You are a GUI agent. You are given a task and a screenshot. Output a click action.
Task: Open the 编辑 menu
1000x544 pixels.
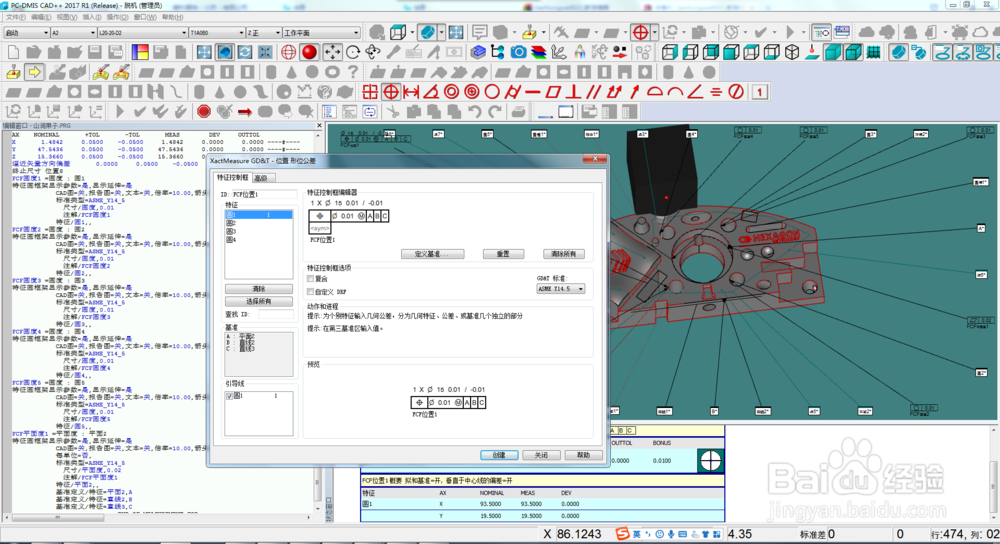tap(41, 17)
